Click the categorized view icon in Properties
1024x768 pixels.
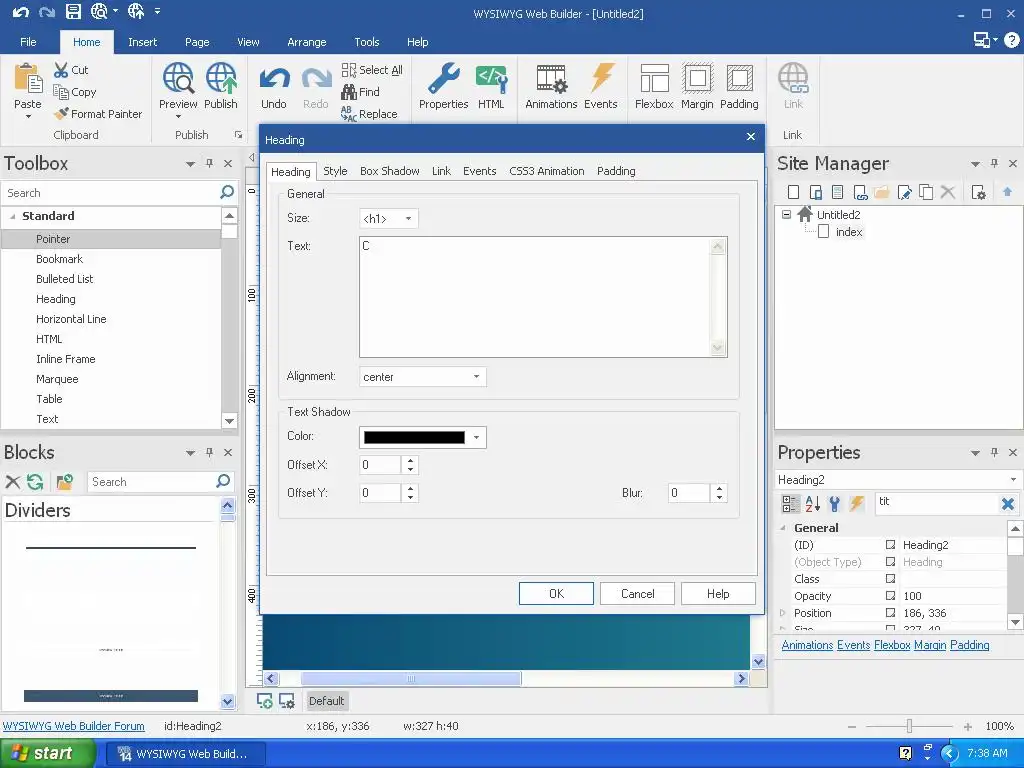point(790,504)
